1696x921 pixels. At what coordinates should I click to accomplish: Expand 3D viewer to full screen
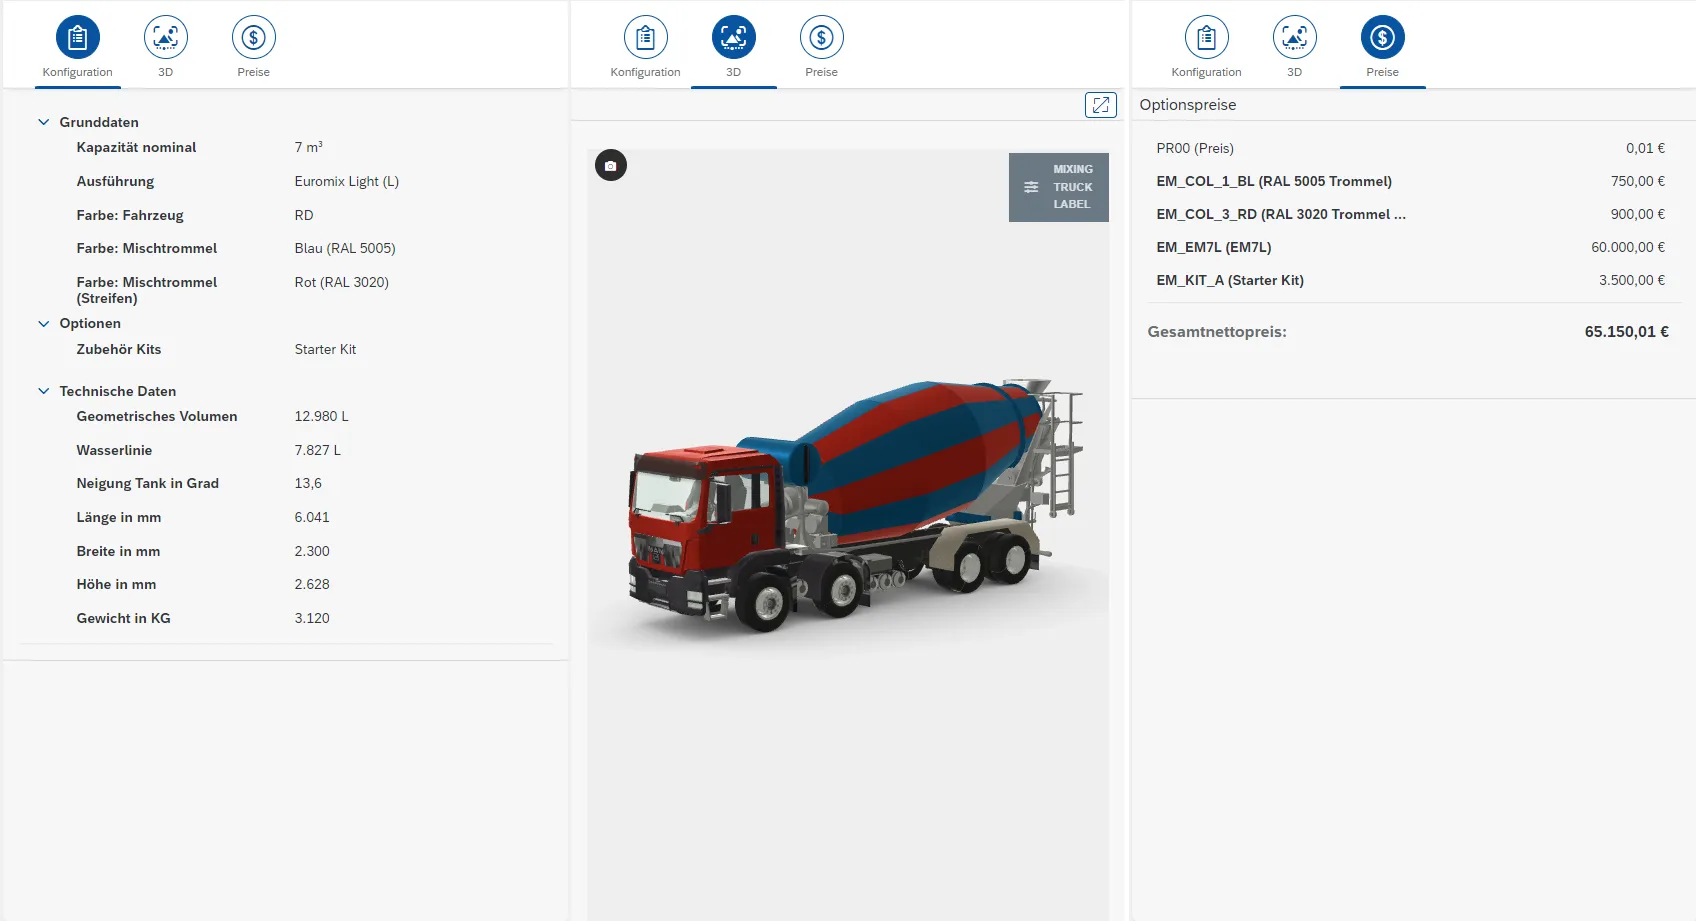click(1100, 105)
